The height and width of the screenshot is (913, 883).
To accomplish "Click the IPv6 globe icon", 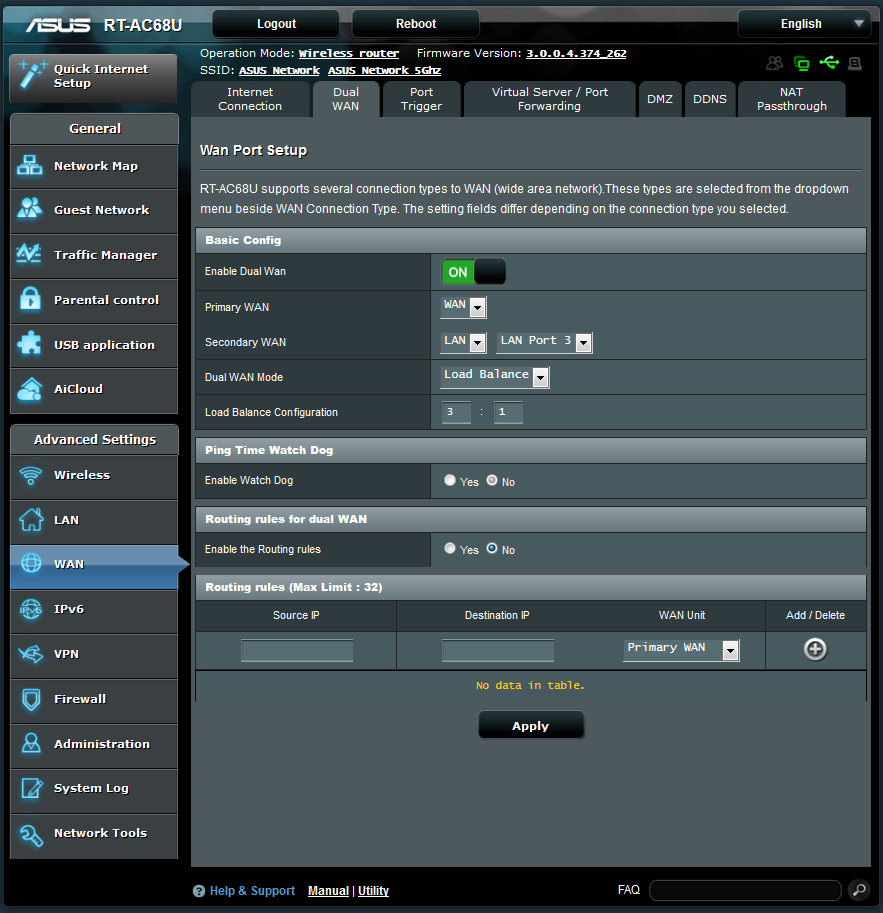I will click(31, 609).
